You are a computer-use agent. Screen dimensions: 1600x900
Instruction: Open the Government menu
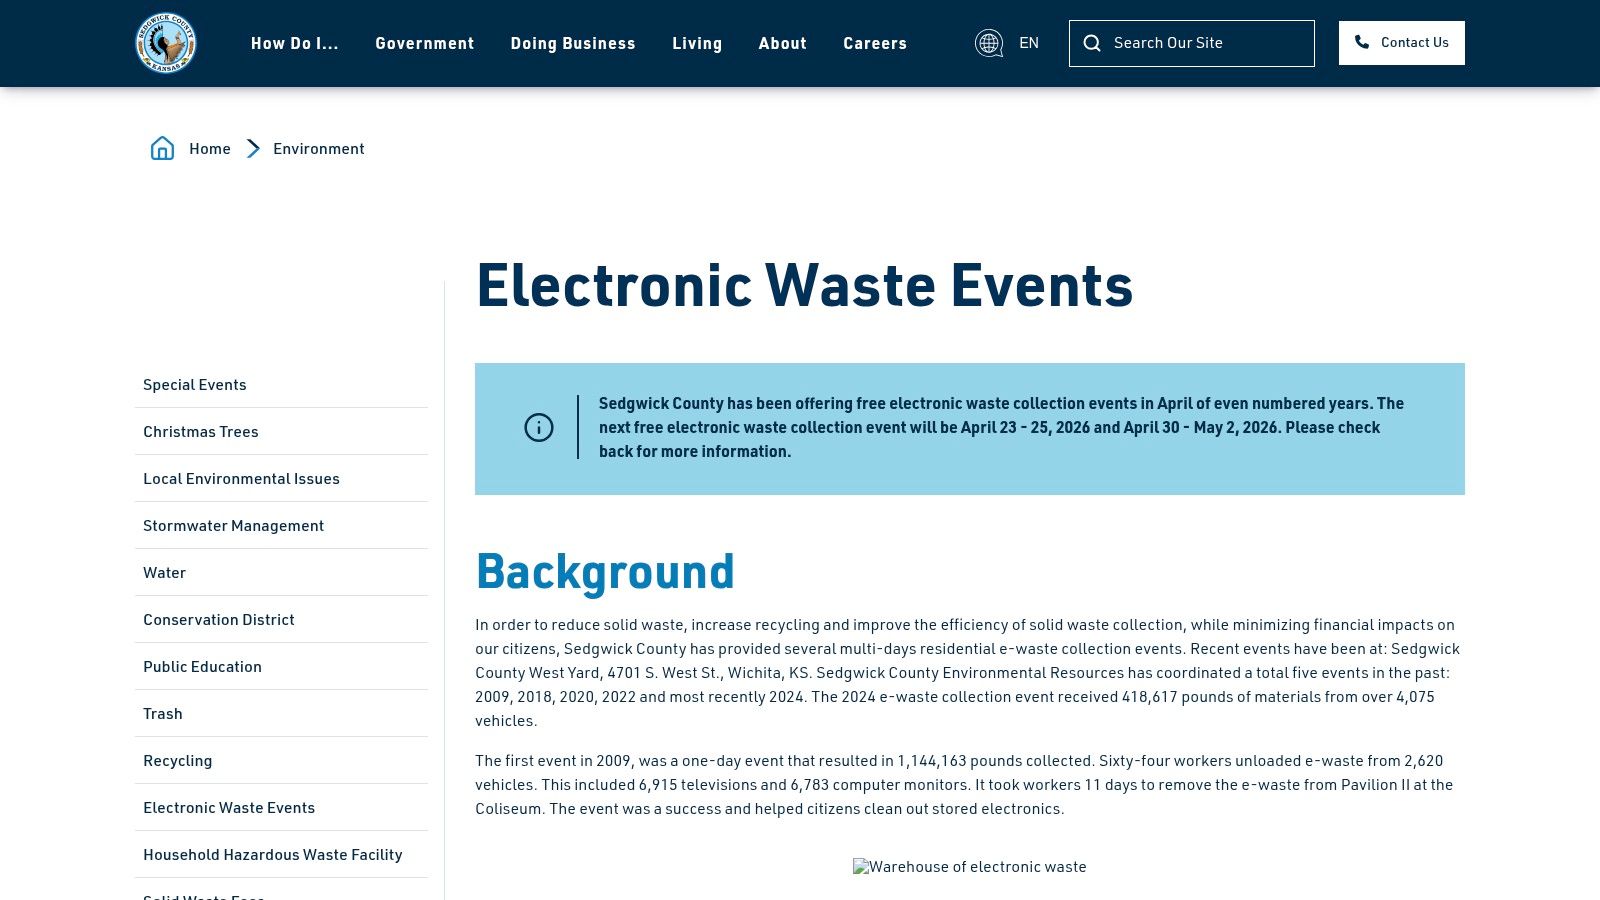(424, 43)
